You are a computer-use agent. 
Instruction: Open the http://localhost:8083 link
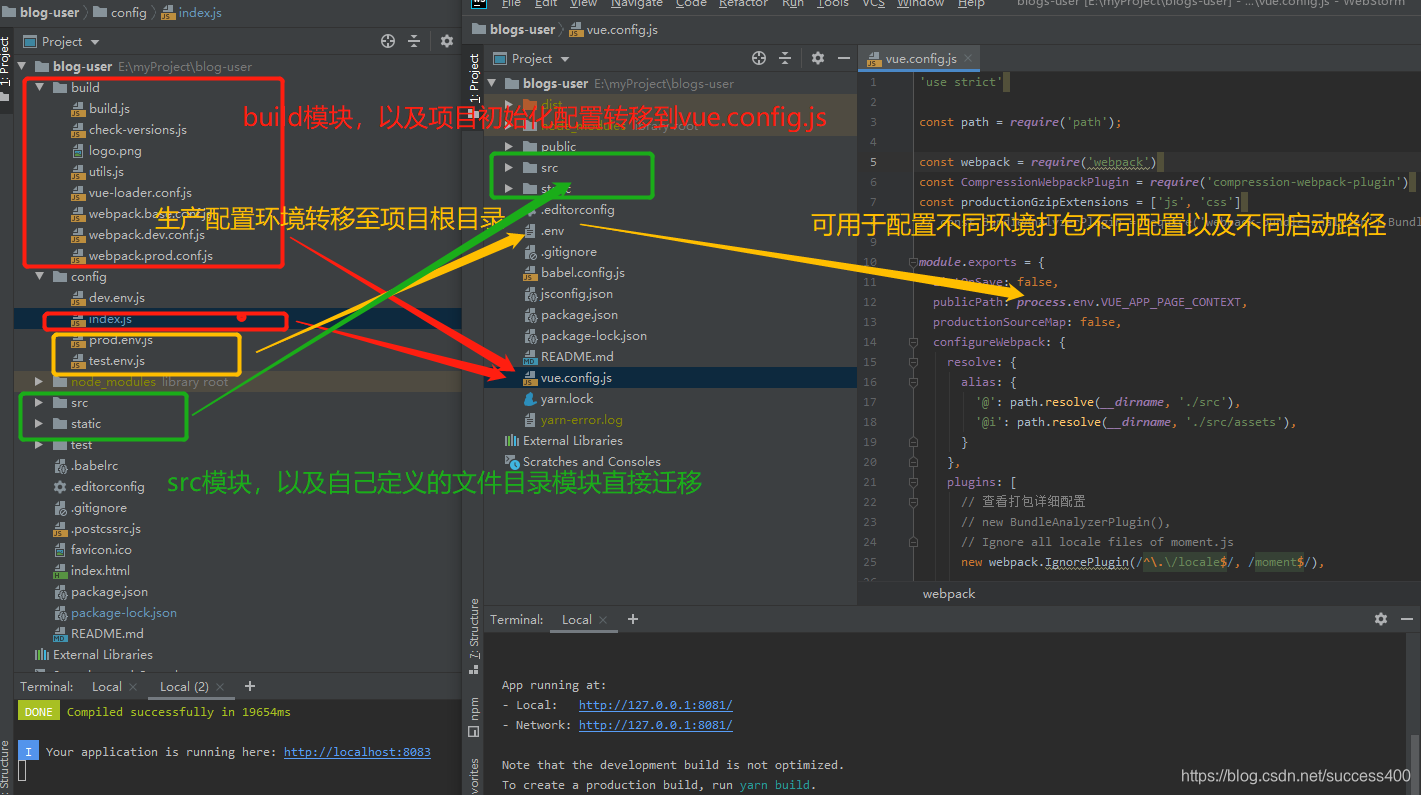click(x=357, y=752)
